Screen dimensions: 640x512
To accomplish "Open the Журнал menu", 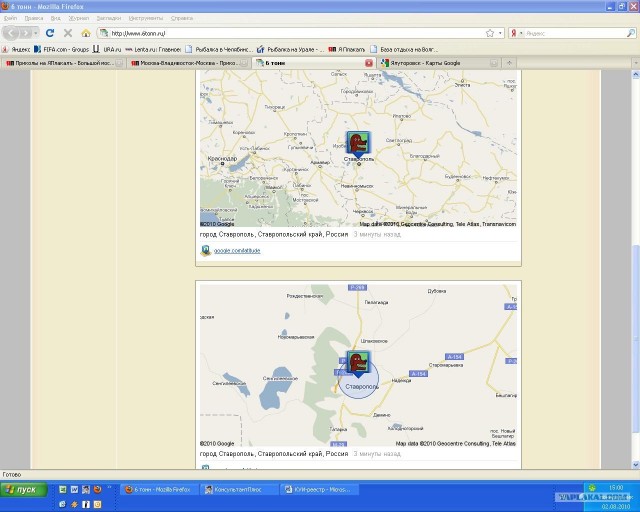I will point(79,18).
